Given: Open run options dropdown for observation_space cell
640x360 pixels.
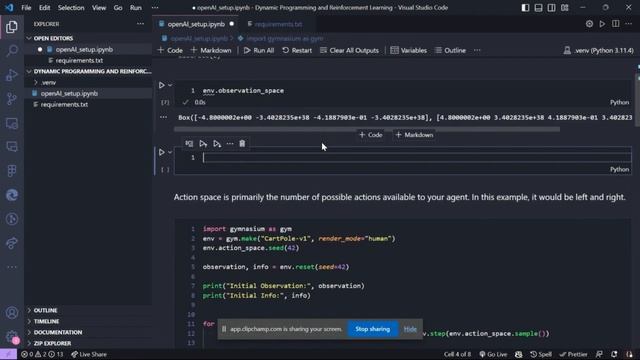Looking at the screenshot, I should click(170, 85).
